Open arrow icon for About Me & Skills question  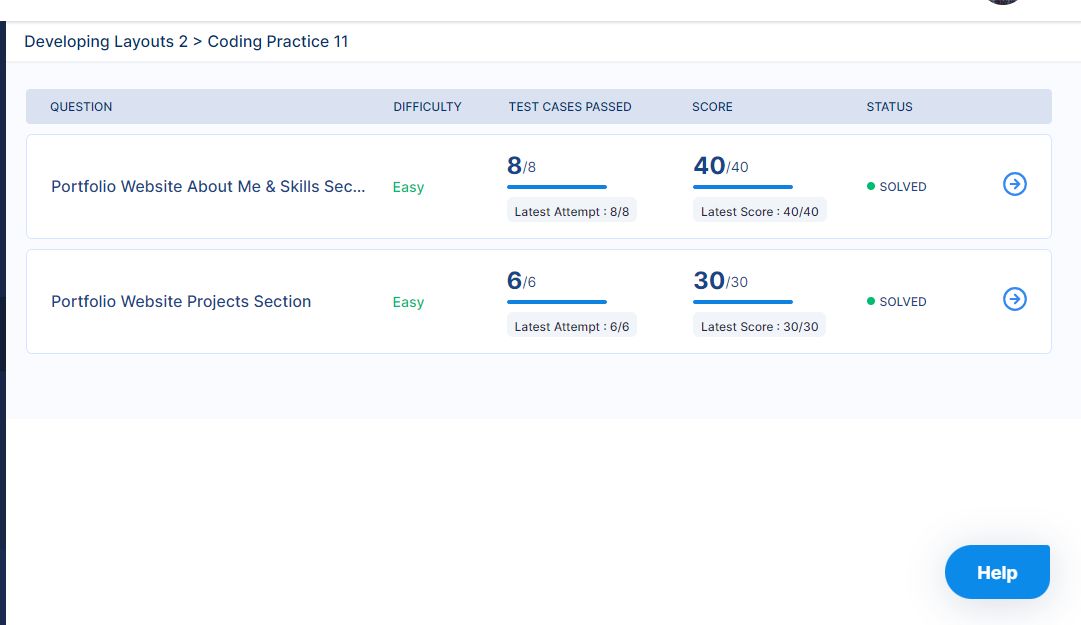coord(1014,184)
